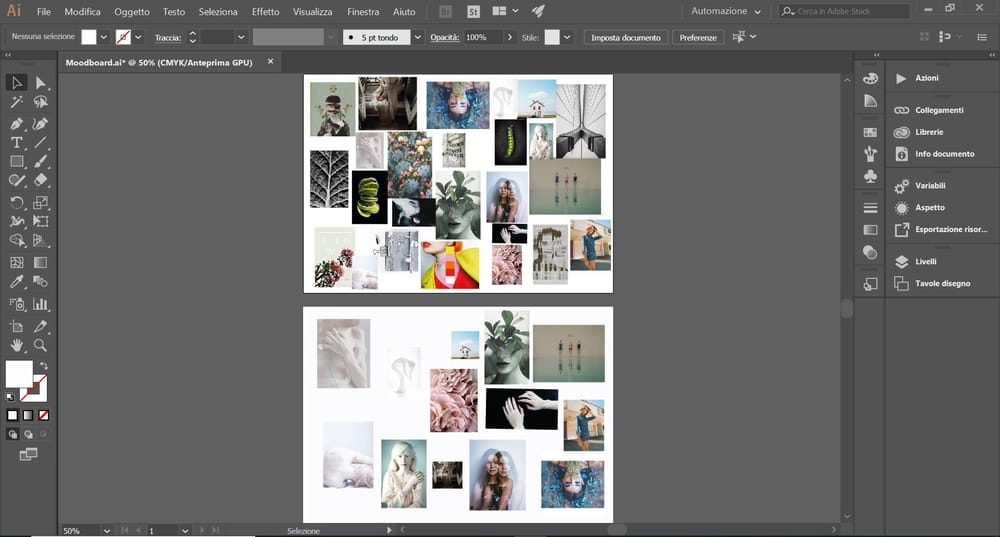Select the Line Segment tool
1000x537 pixels.
[40, 143]
